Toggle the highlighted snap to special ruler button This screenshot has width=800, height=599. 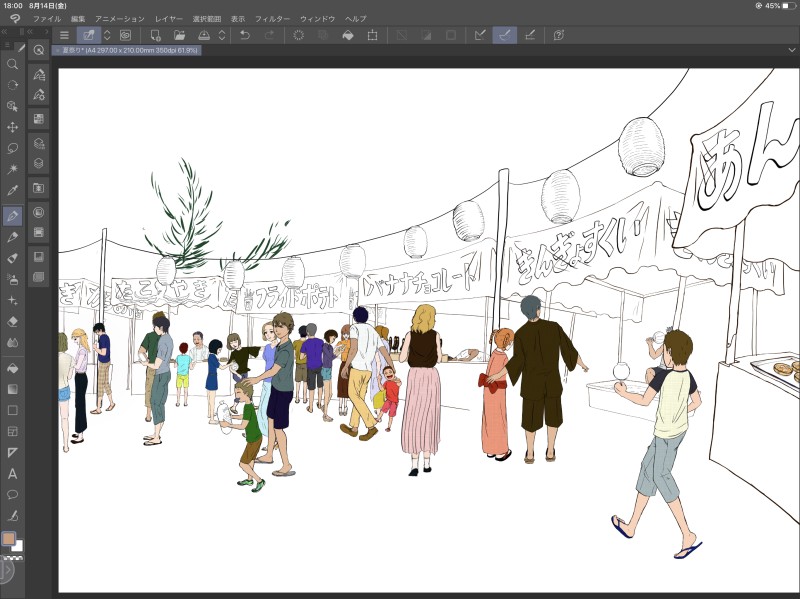pyautogui.click(x=505, y=35)
